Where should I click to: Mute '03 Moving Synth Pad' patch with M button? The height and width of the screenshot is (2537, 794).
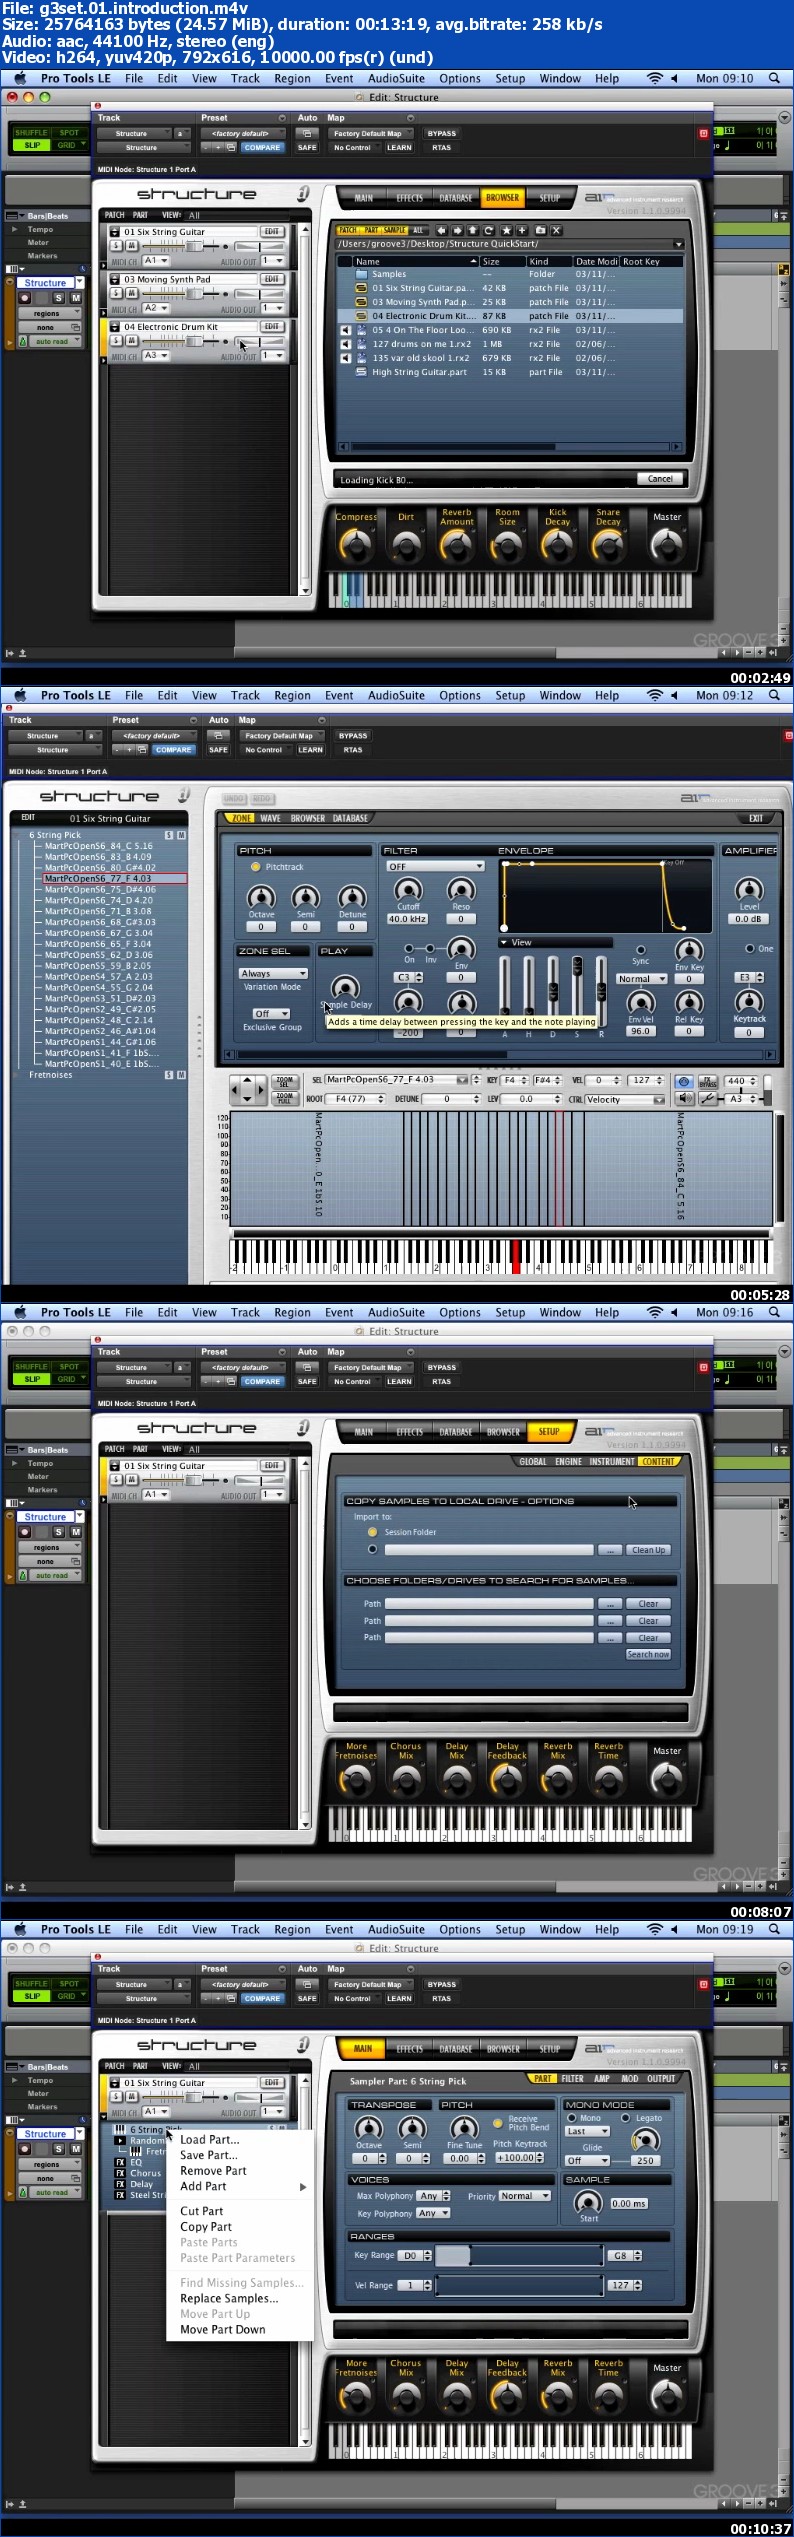130,293
